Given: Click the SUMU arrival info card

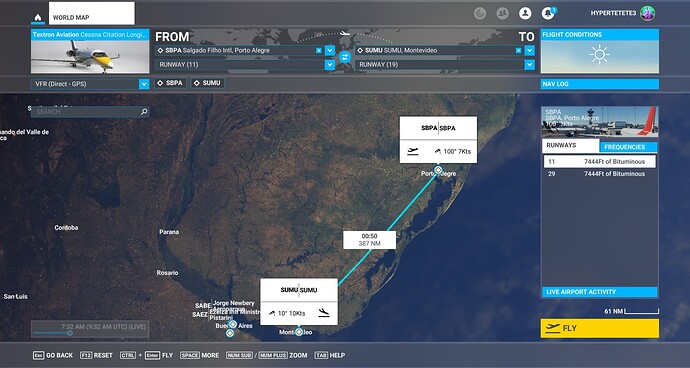Looking at the screenshot, I should (299, 302).
